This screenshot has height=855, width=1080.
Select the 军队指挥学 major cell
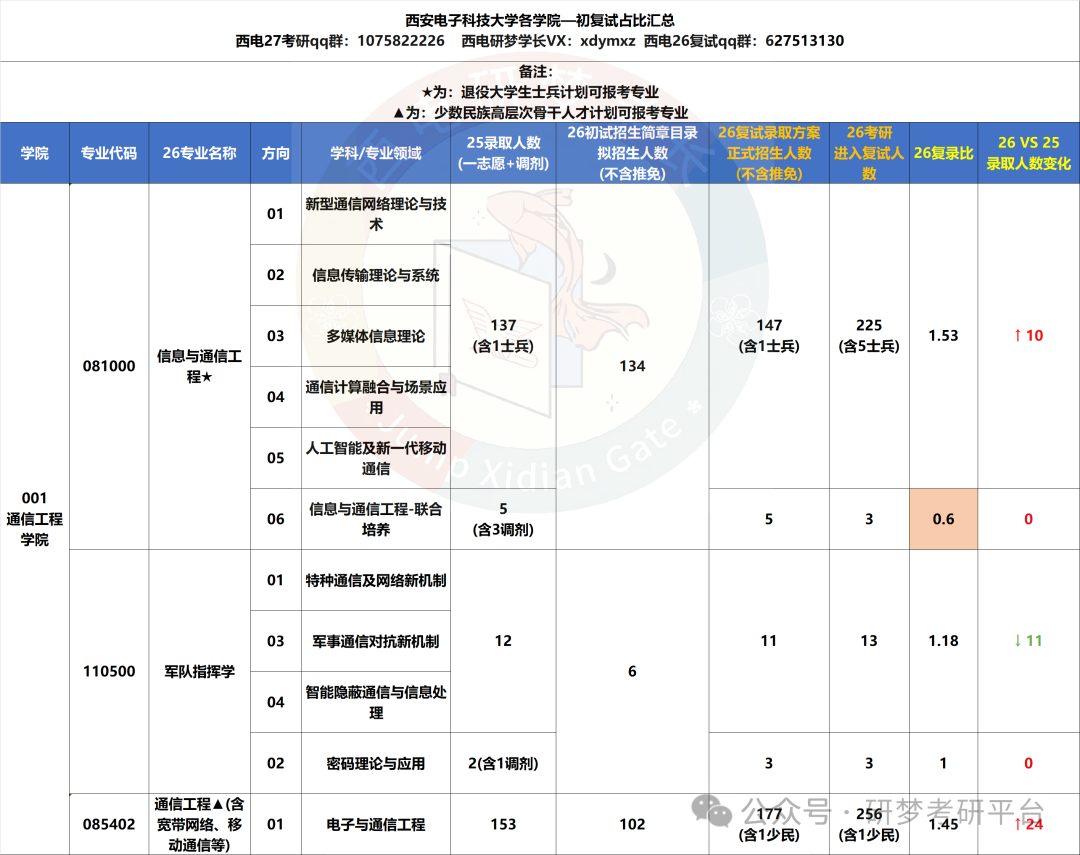(x=199, y=671)
